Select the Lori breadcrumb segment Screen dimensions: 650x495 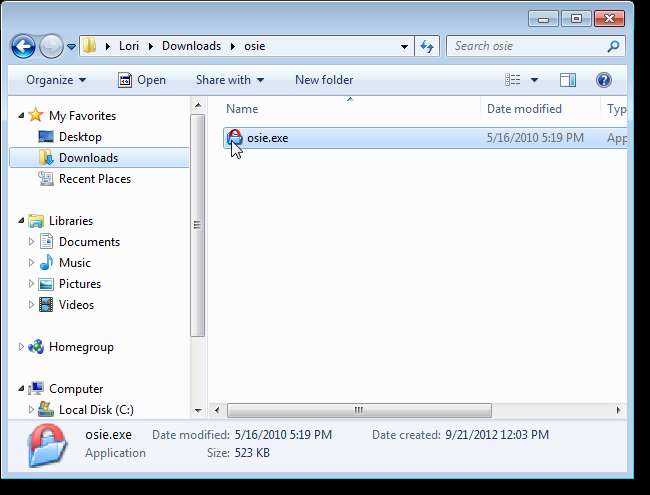[x=129, y=46]
